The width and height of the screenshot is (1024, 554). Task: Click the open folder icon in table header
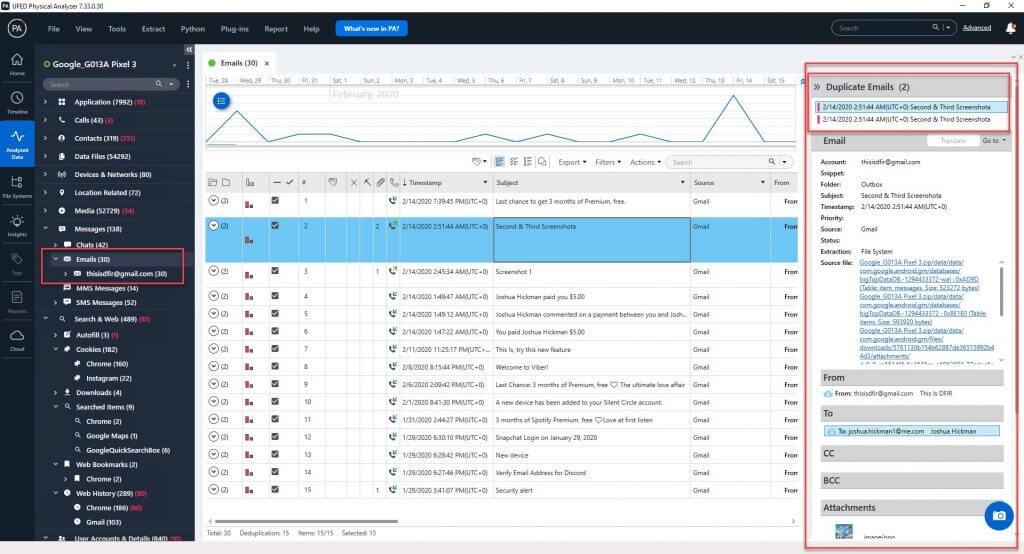(x=212, y=182)
